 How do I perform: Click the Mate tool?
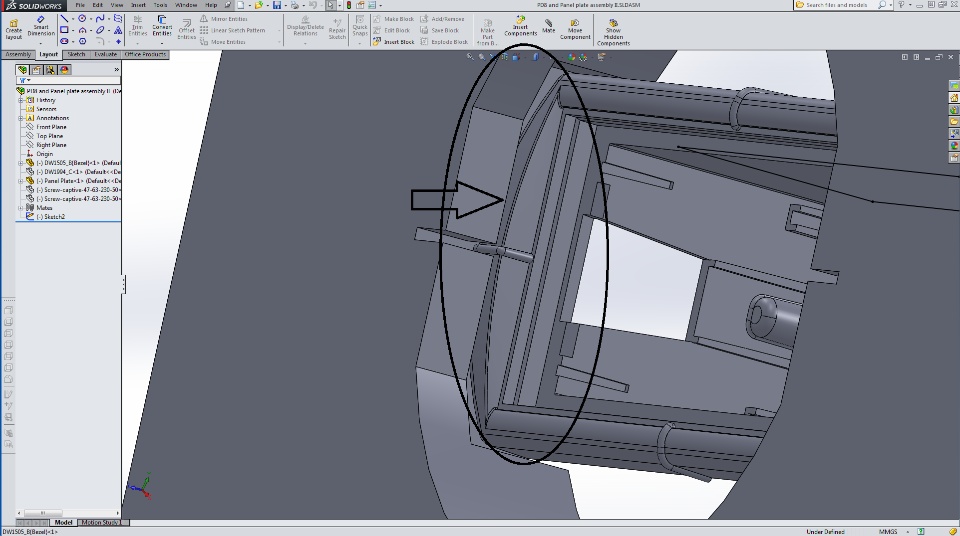point(549,26)
